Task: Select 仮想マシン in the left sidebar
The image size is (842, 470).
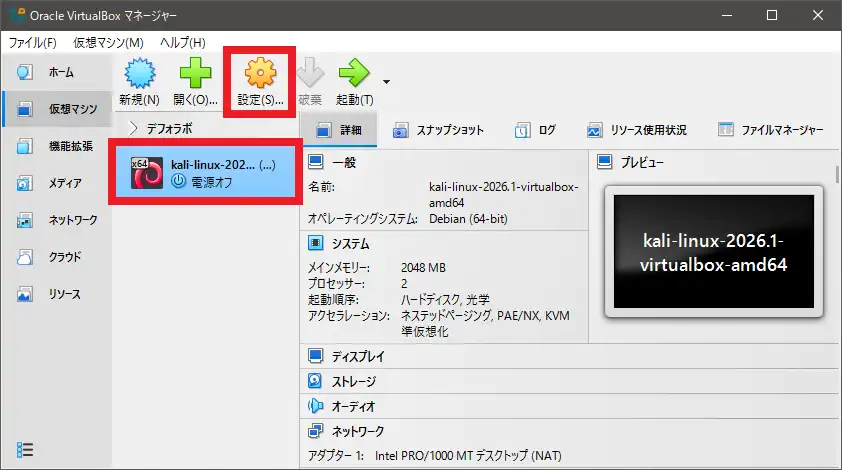Action: 57,109
